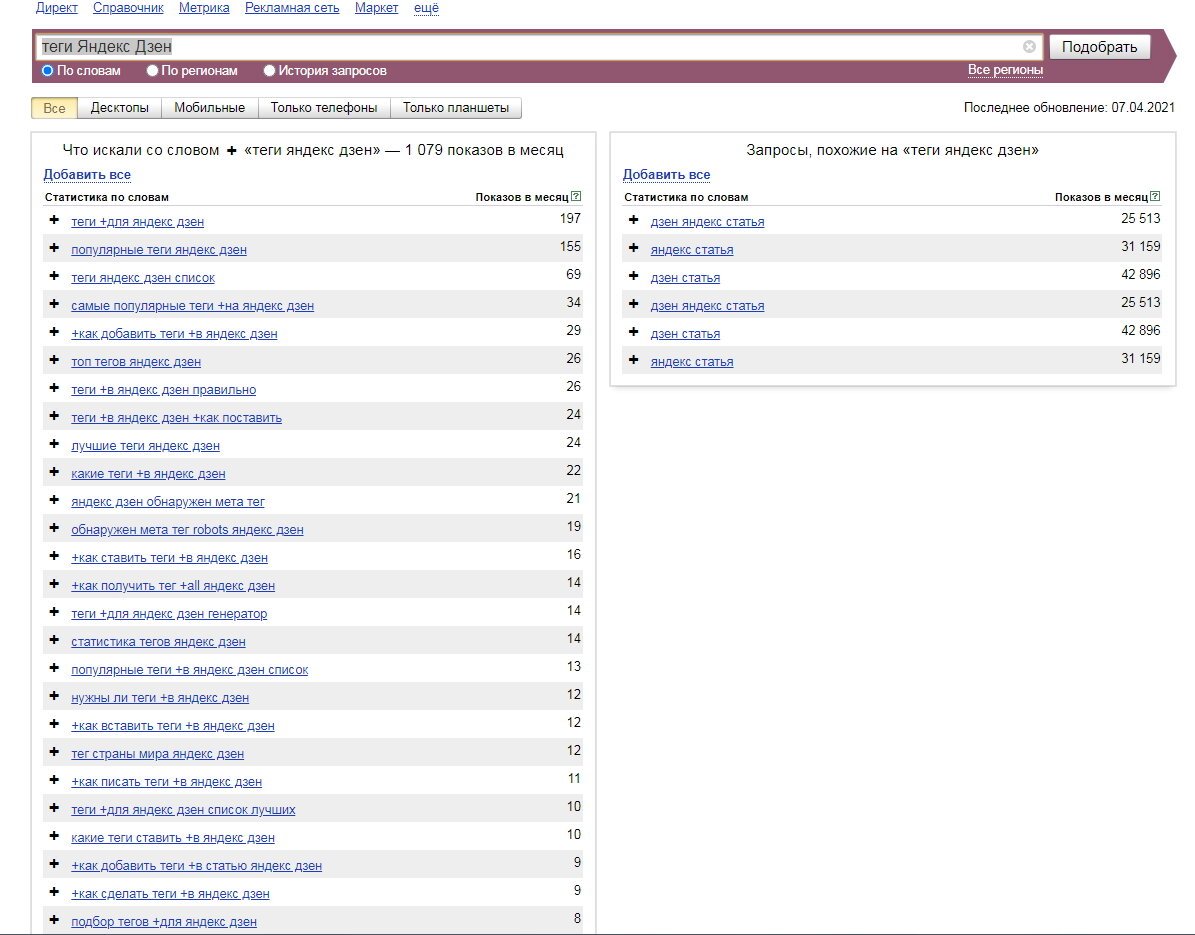Viewport: 1195px width, 935px height.
Task: Open query 'популярные теги +в яндекс дзен список'
Action: 190,670
